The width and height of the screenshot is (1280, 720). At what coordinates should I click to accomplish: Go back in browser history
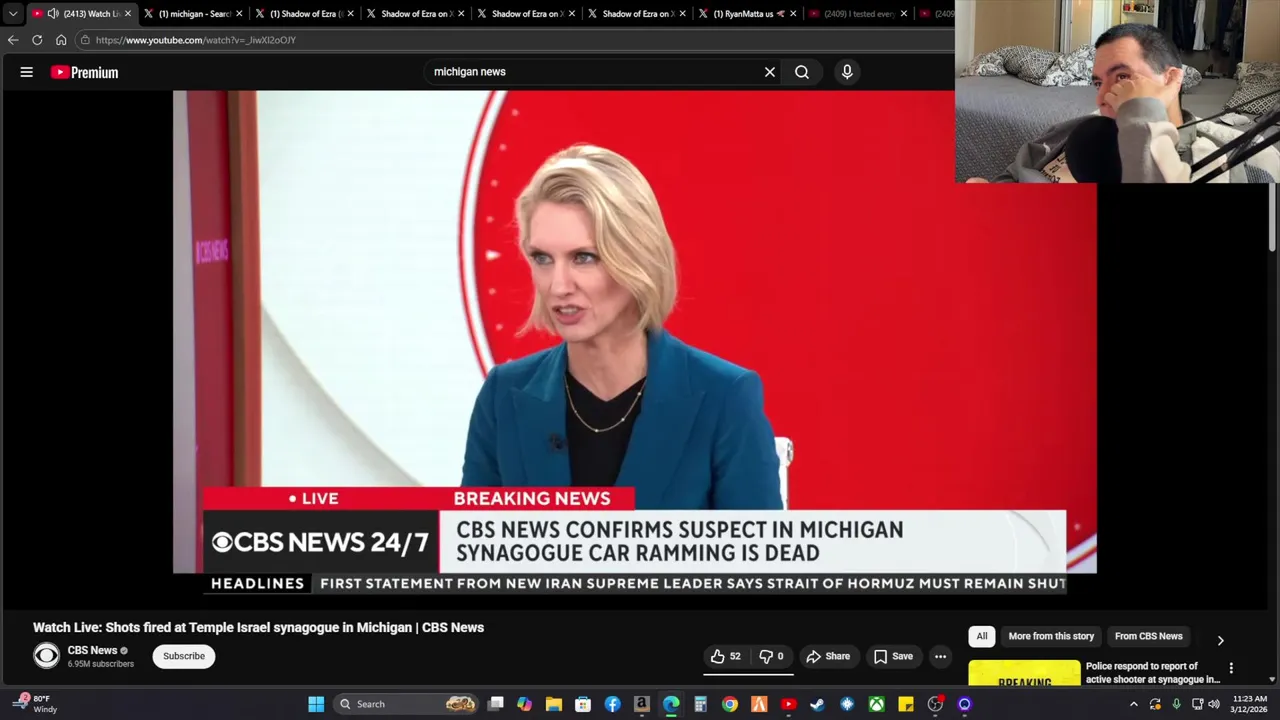click(x=12, y=40)
